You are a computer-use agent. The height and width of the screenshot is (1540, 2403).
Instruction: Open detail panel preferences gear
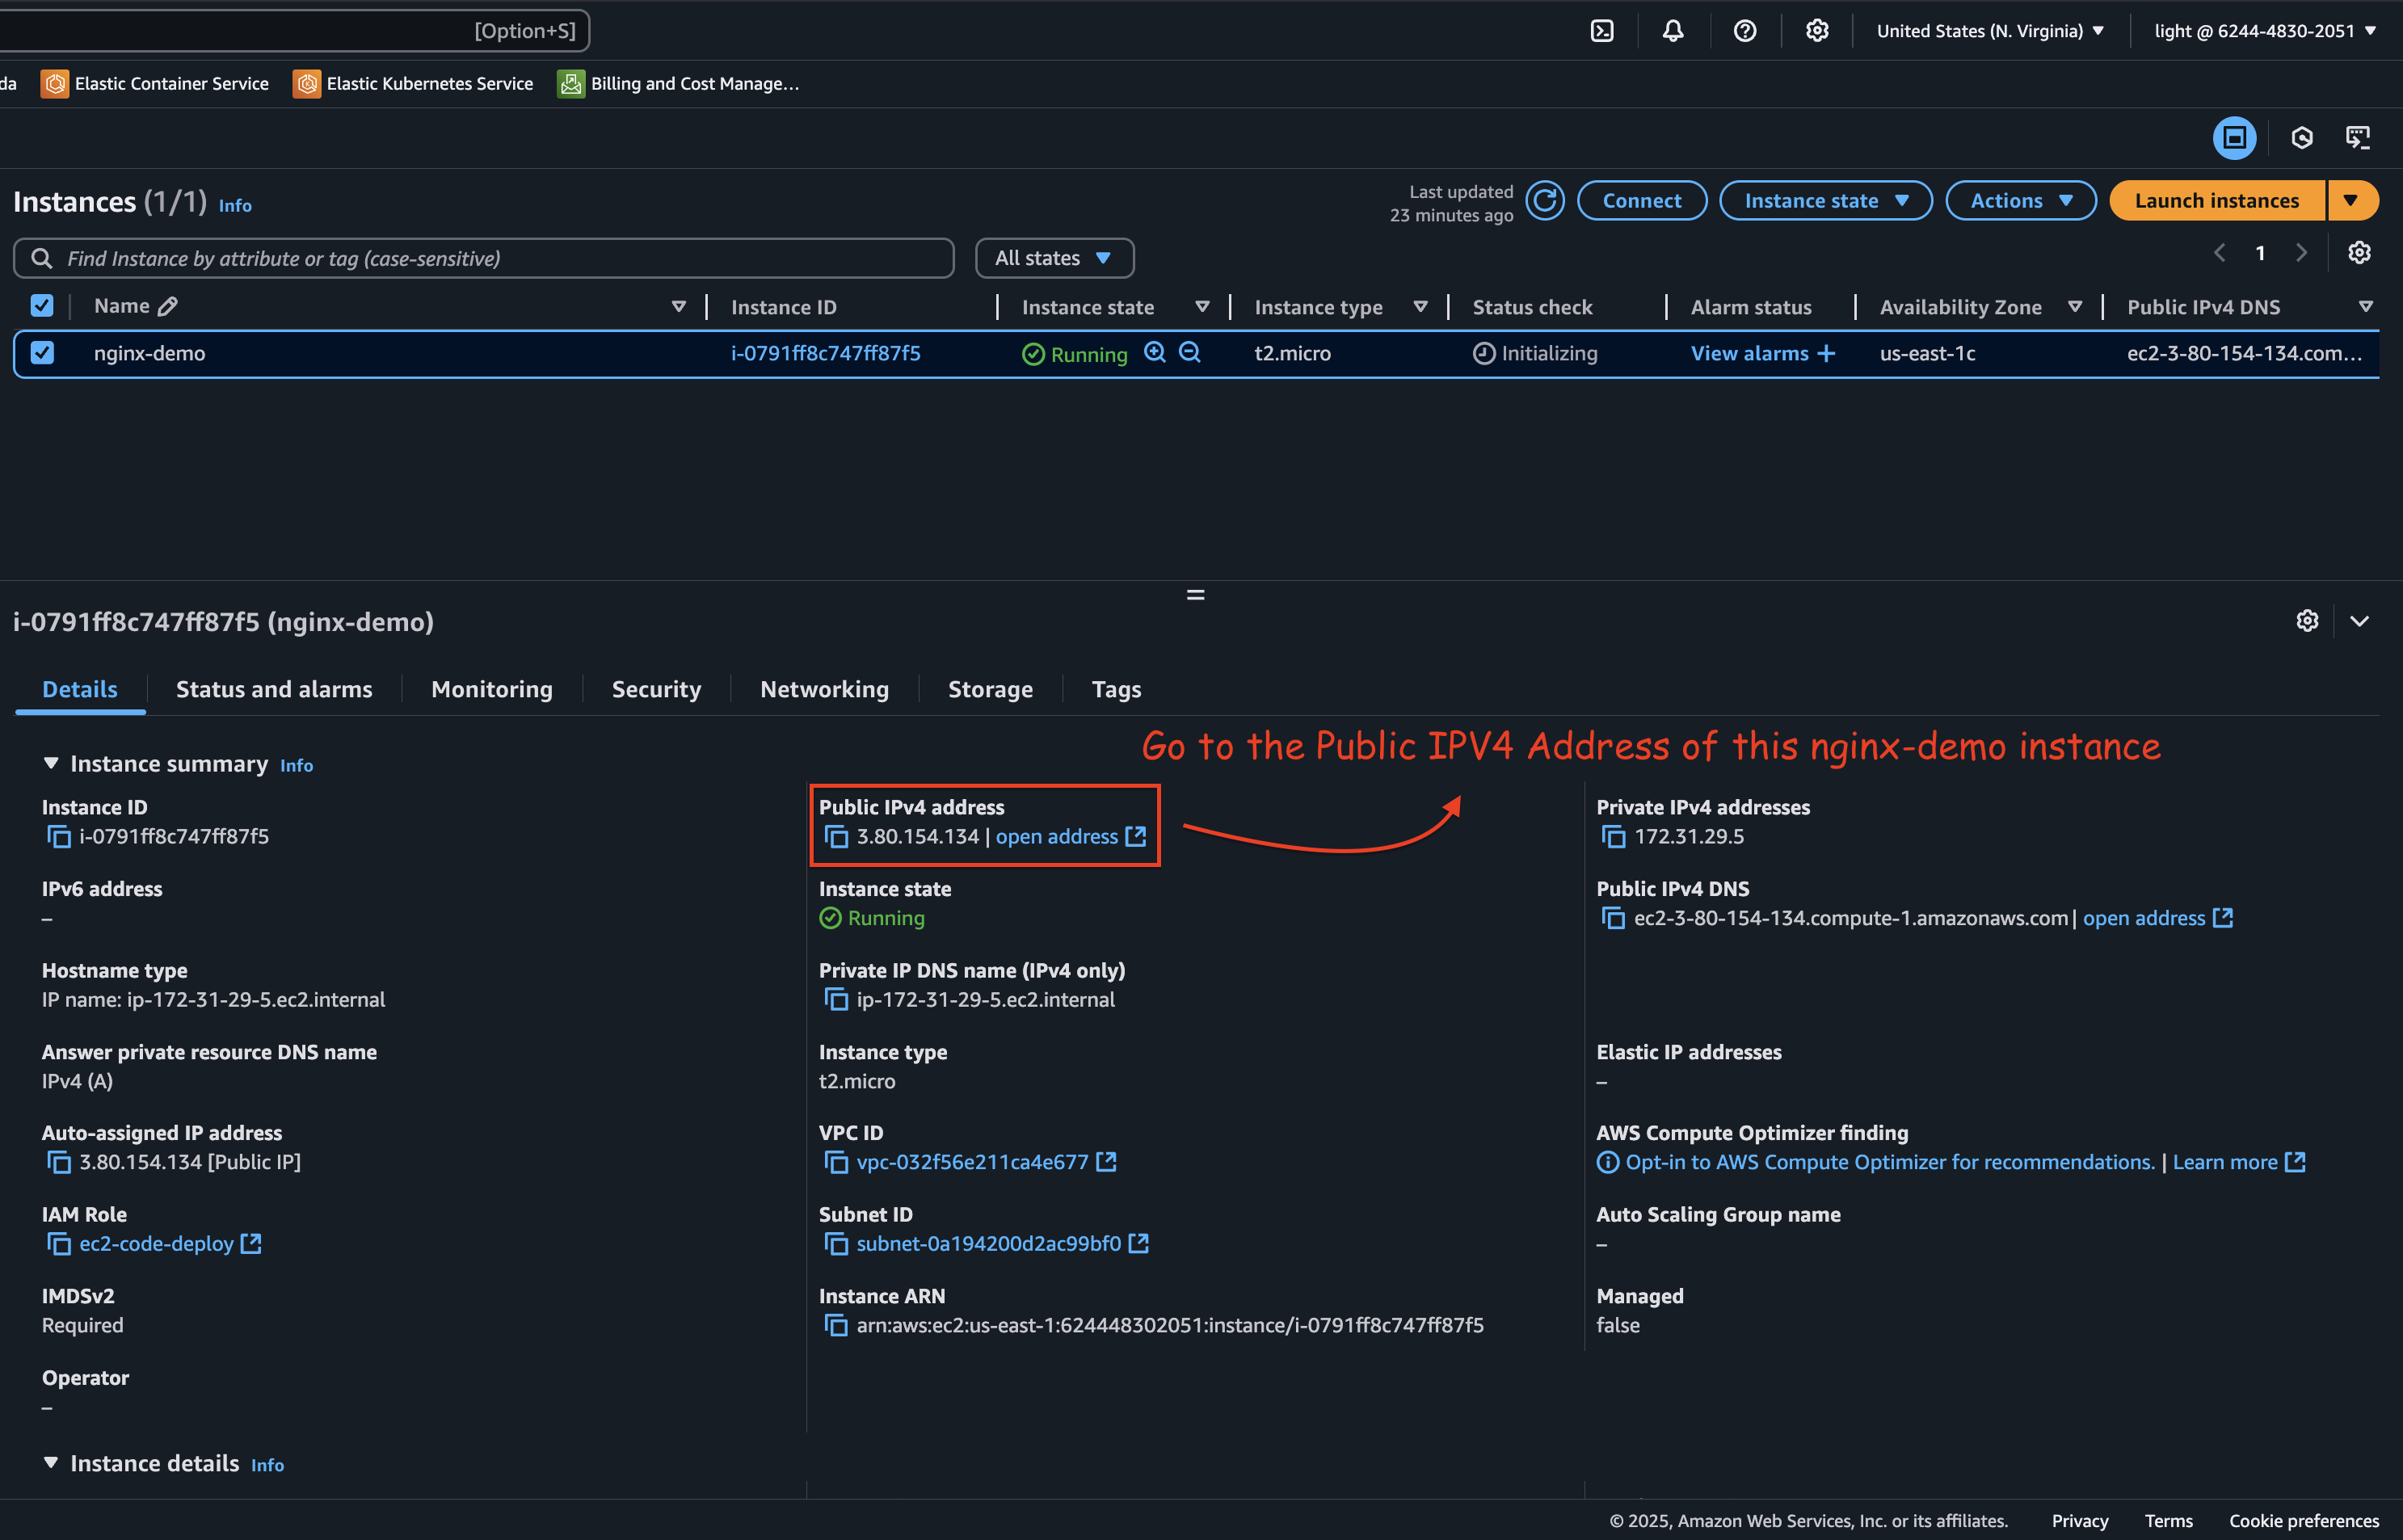click(x=2307, y=621)
